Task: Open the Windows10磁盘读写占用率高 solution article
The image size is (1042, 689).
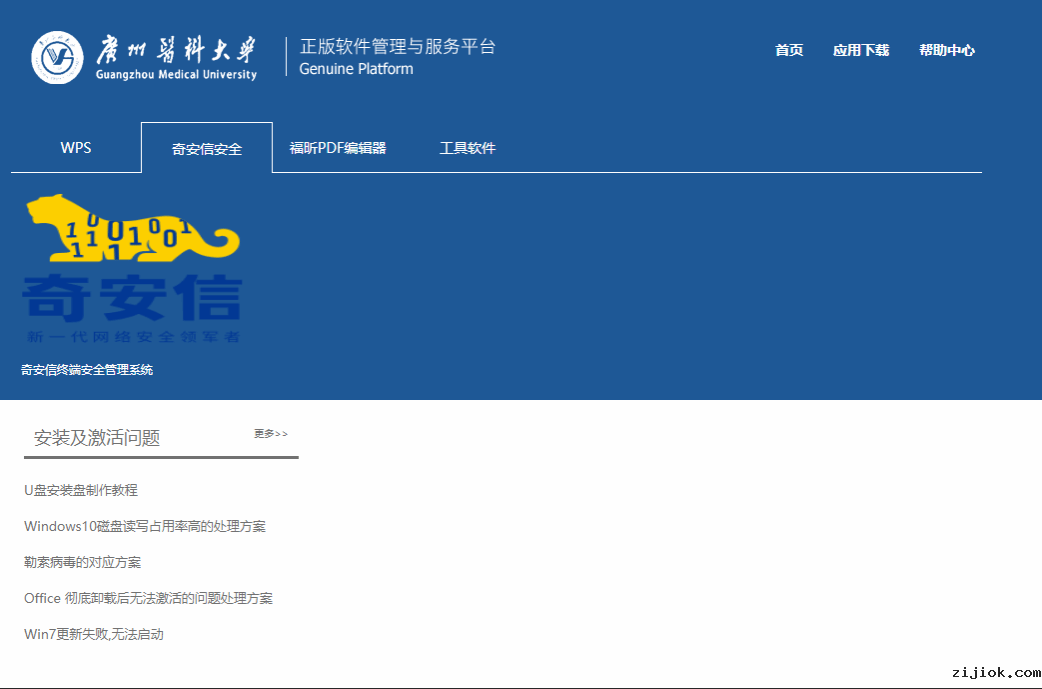Action: click(x=145, y=526)
